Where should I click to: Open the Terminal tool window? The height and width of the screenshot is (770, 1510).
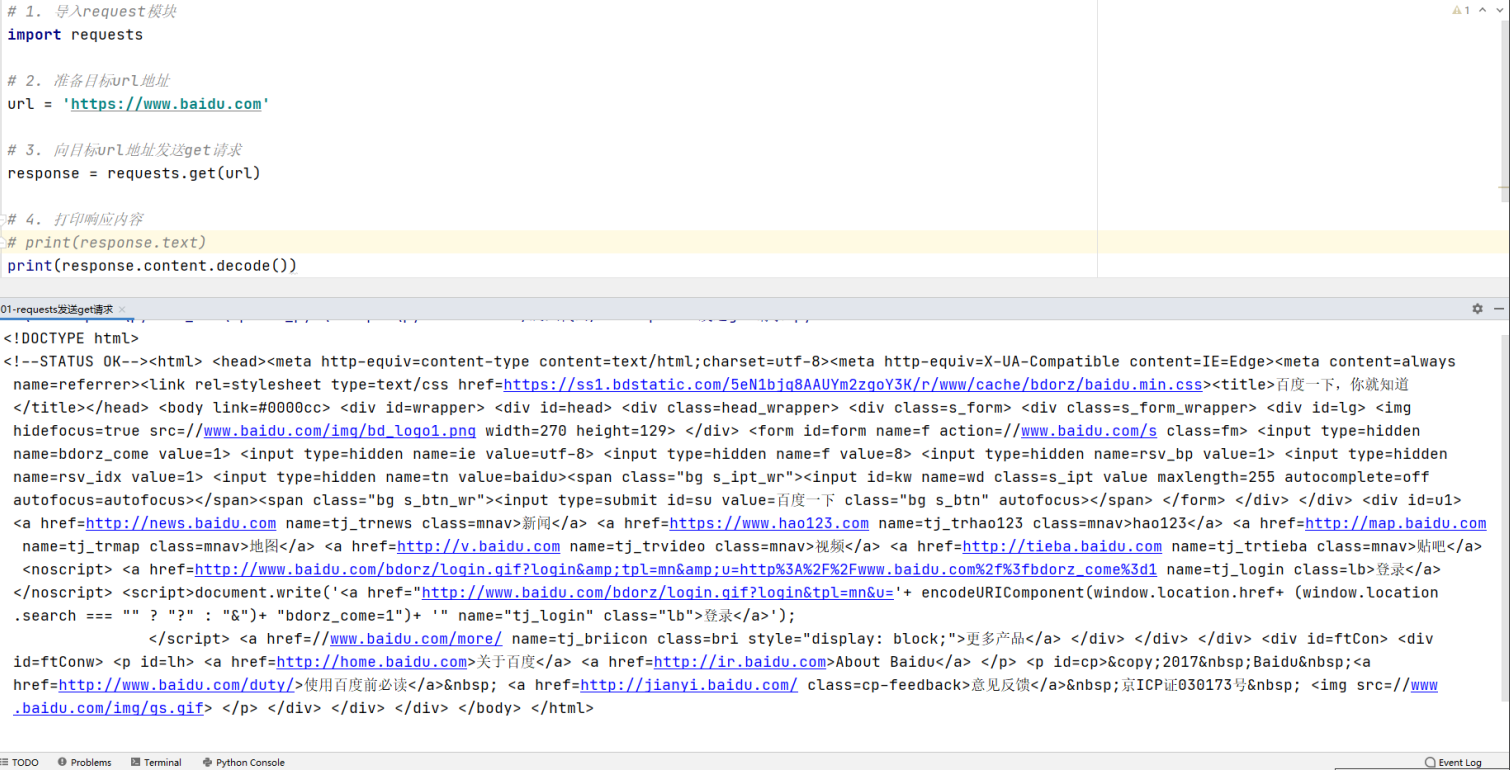[x=156, y=762]
